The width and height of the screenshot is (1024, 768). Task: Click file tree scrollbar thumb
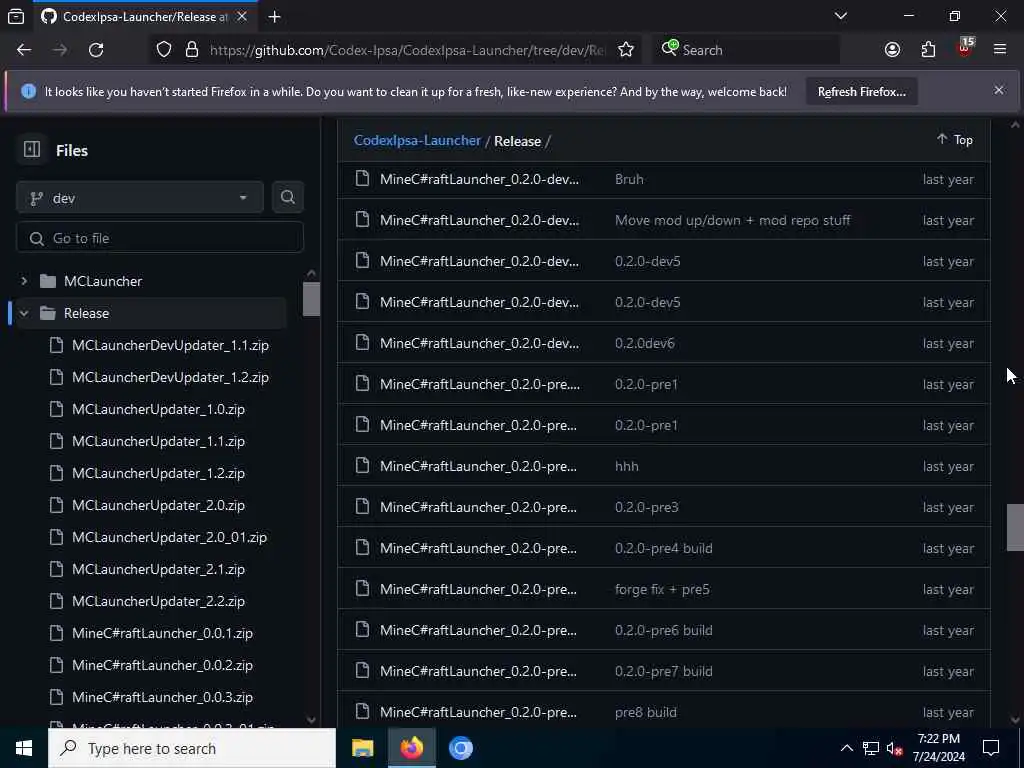(x=312, y=299)
